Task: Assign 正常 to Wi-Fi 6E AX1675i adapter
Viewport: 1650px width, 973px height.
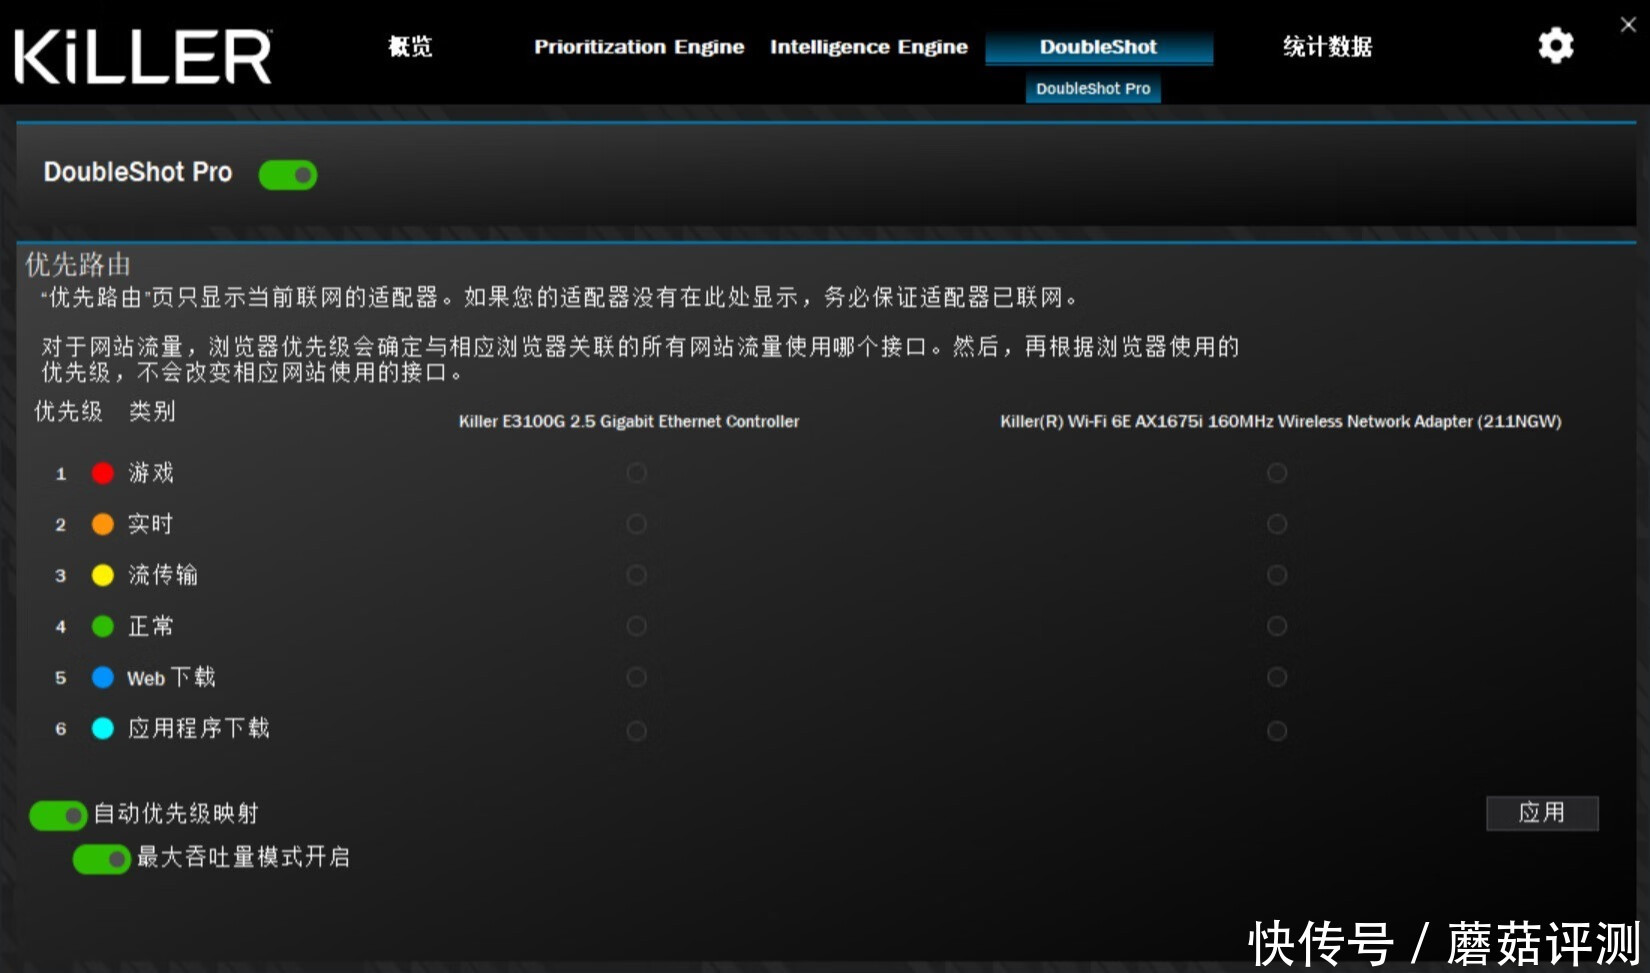Action: click(x=1277, y=626)
